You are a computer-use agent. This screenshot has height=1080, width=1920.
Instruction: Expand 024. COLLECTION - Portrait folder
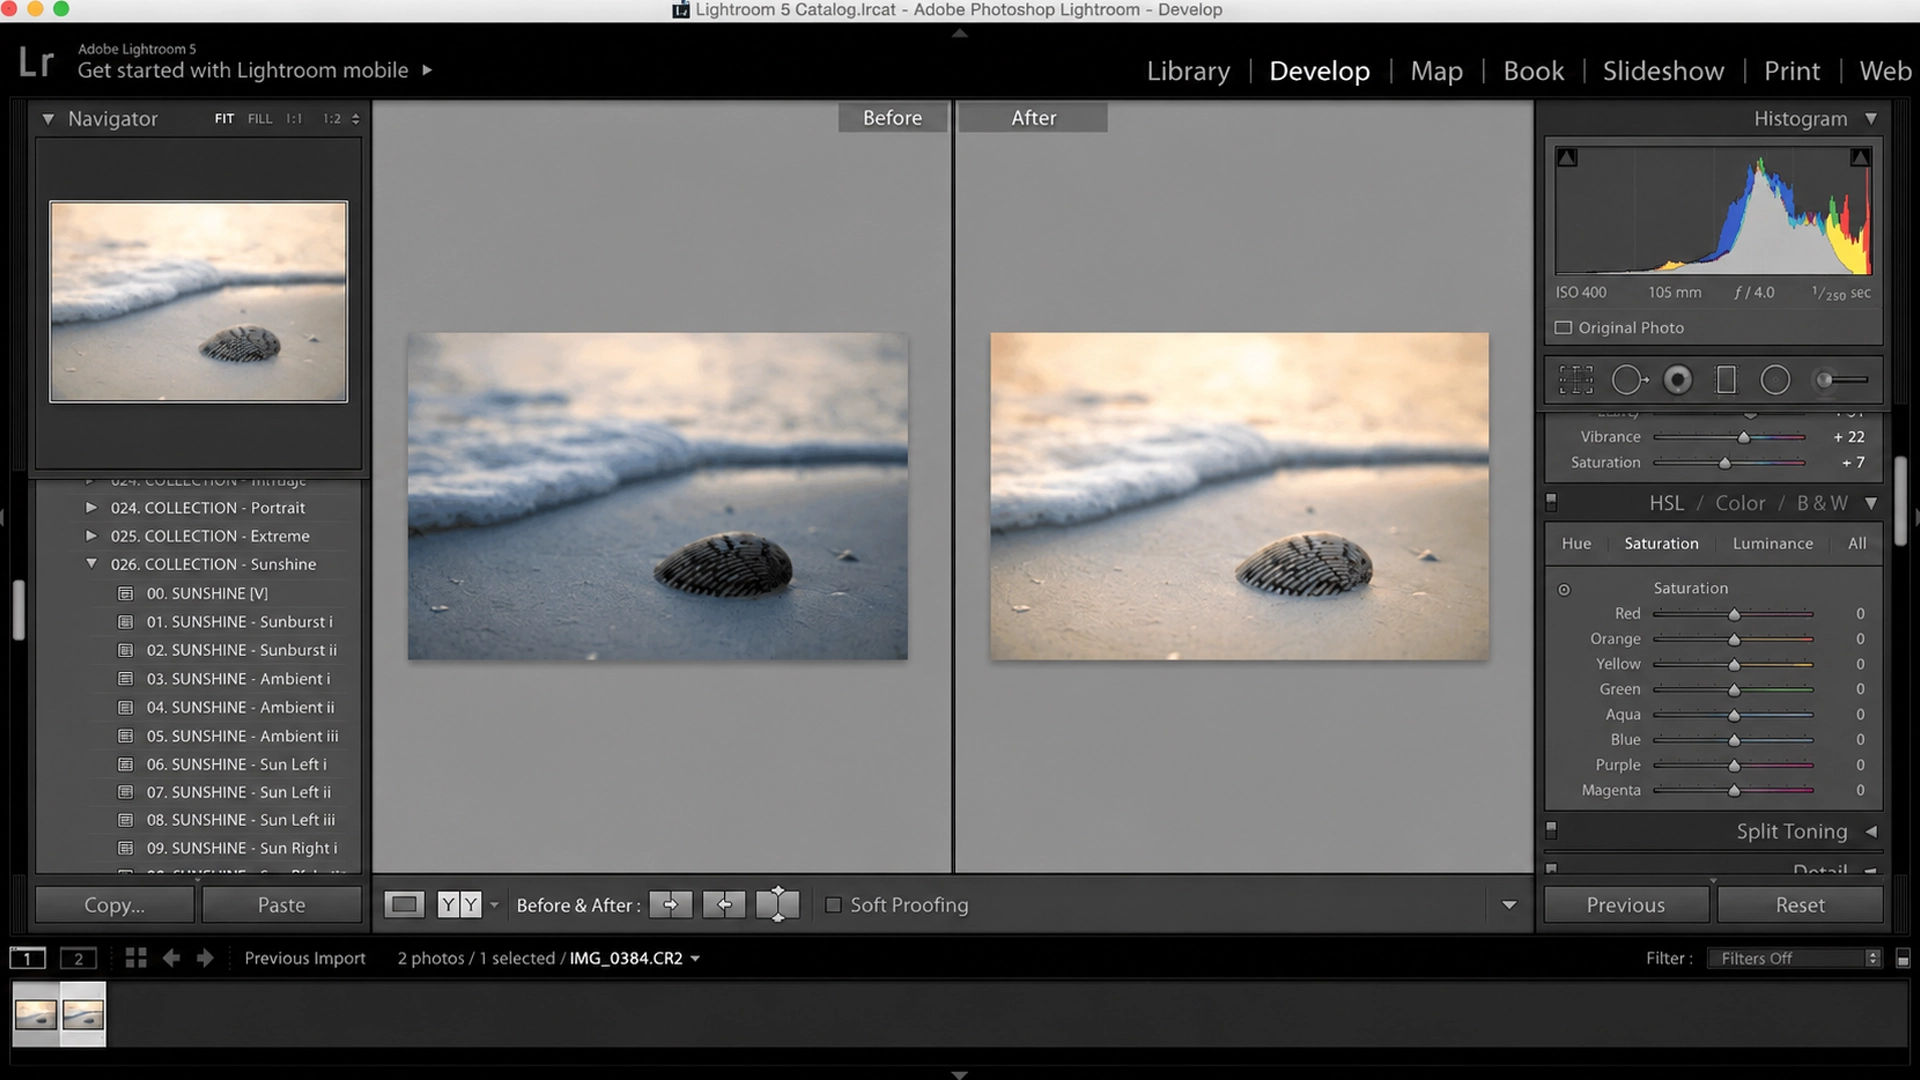click(x=91, y=508)
